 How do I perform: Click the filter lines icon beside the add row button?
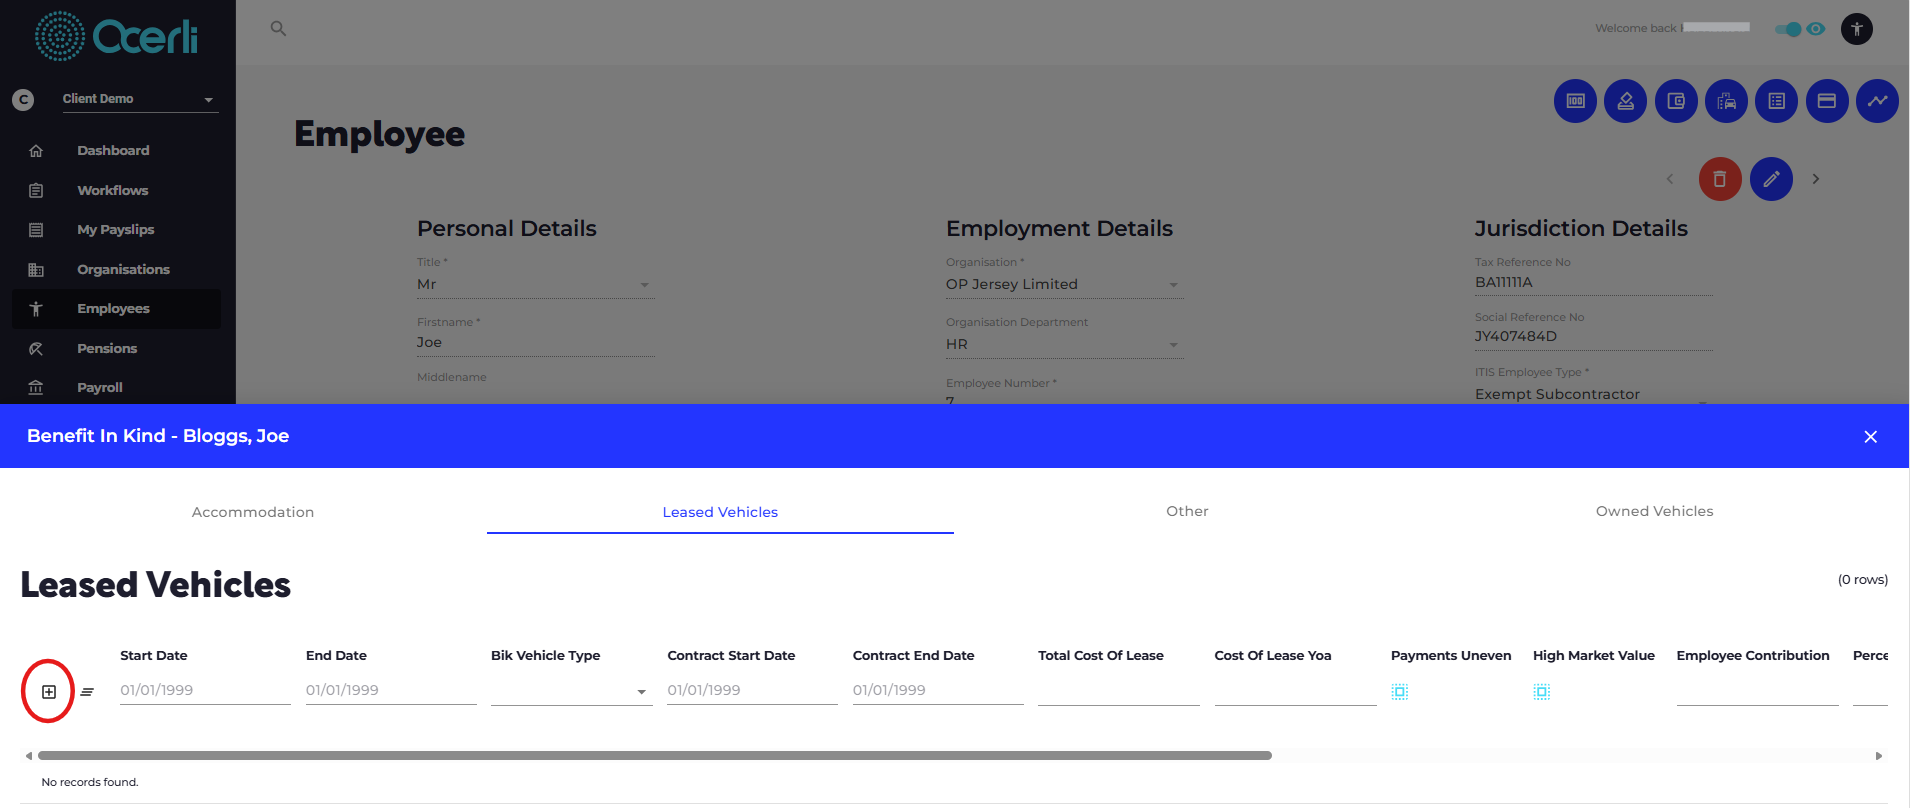(x=87, y=692)
